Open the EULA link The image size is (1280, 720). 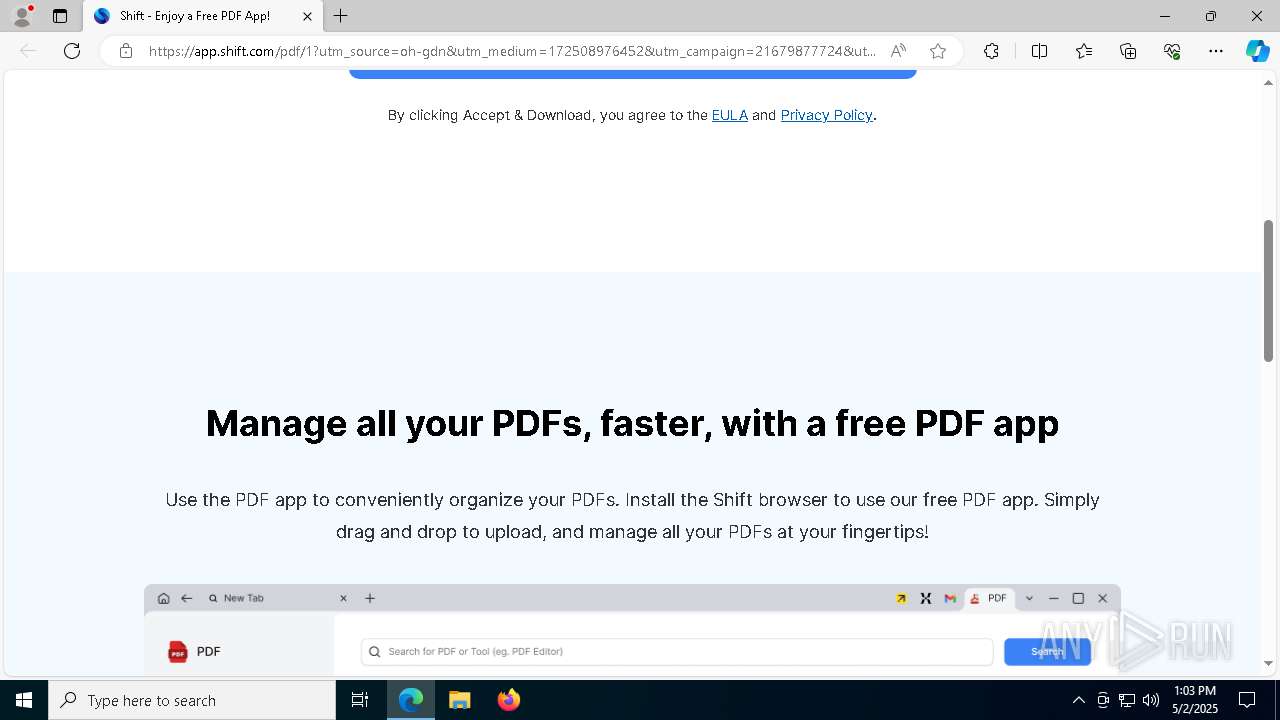point(729,115)
